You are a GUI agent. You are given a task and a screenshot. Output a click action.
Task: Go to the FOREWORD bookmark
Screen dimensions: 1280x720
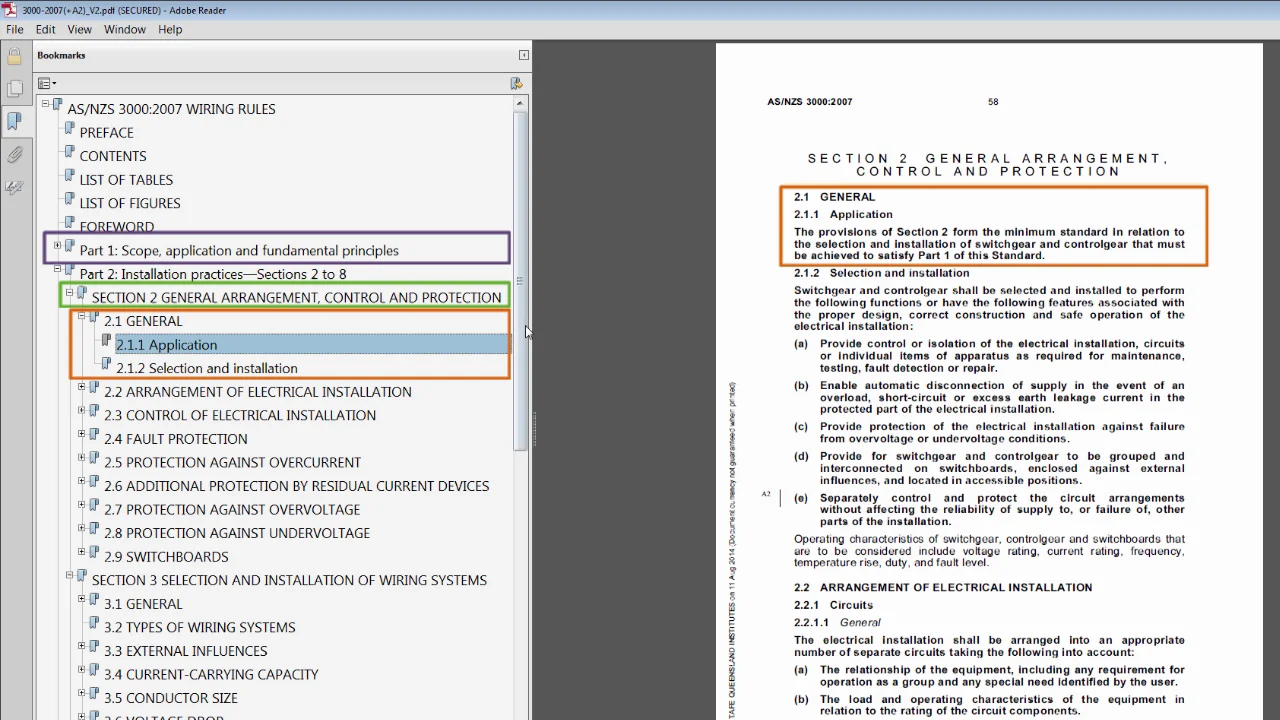coord(117,227)
